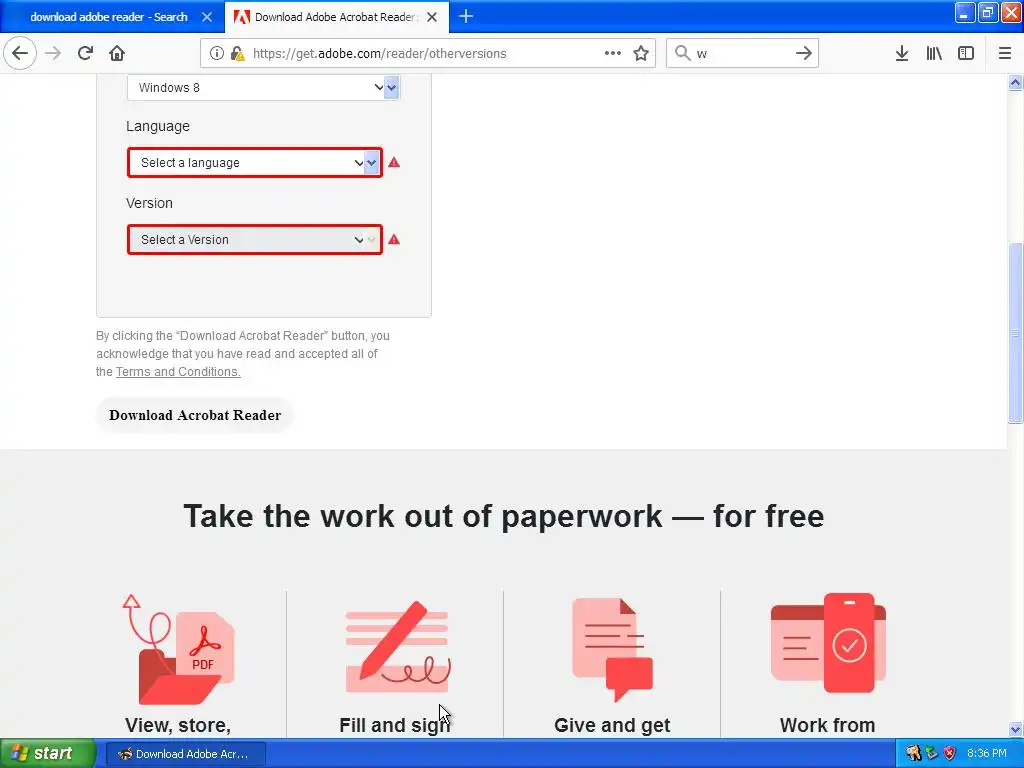Expand the Select a language dropdown
1024x768 pixels.
(255, 163)
